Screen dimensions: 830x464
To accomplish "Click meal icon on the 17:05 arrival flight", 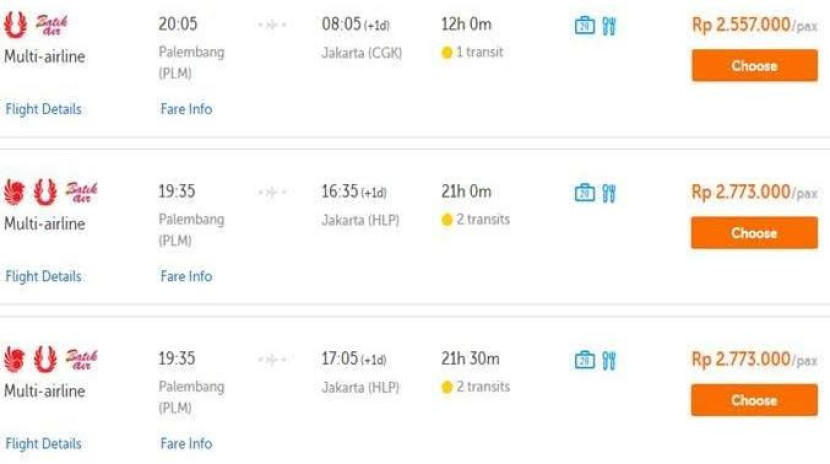I will 609,360.
